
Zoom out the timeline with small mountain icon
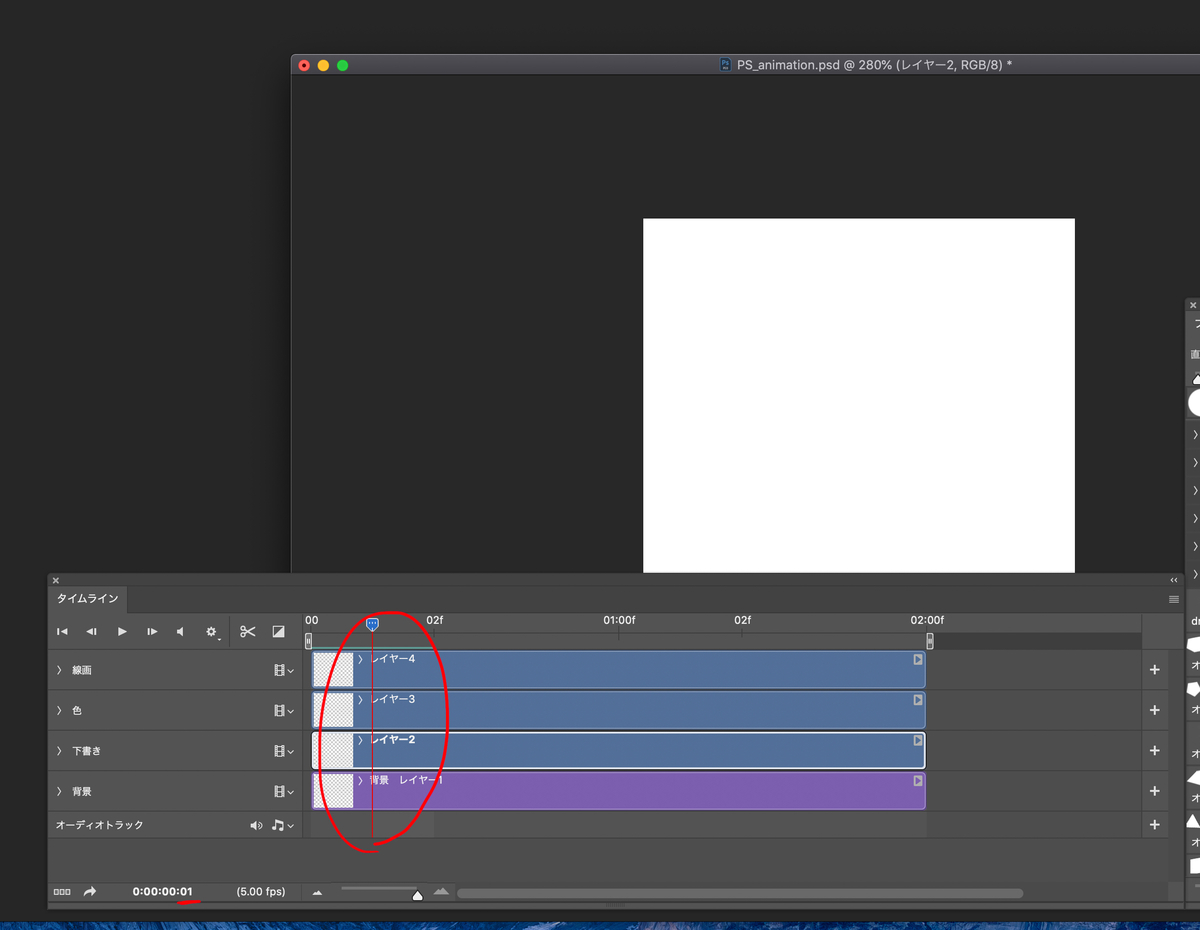pyautogui.click(x=318, y=892)
